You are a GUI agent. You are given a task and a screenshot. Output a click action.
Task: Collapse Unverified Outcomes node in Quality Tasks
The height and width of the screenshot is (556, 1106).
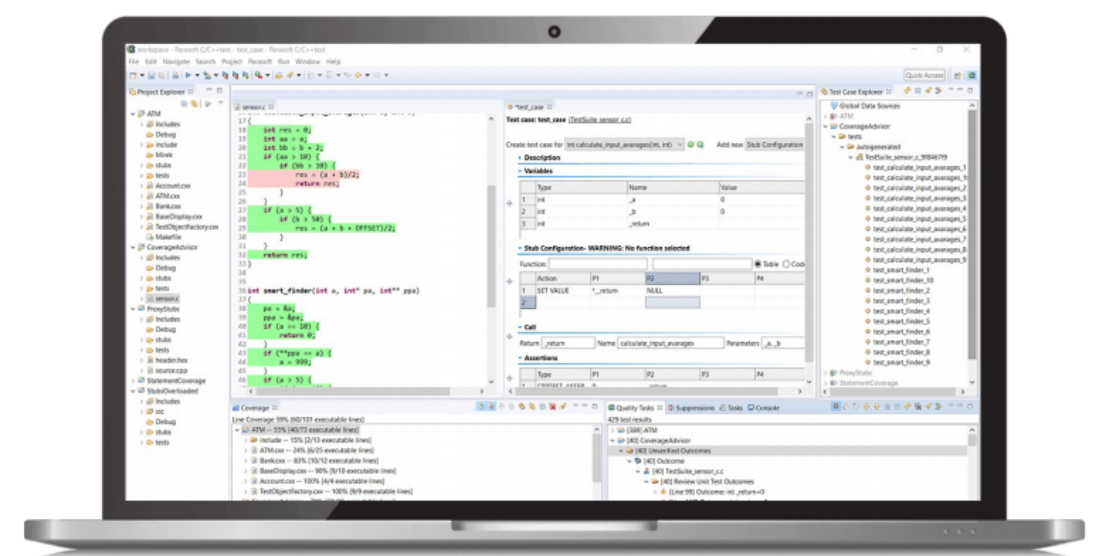point(621,451)
